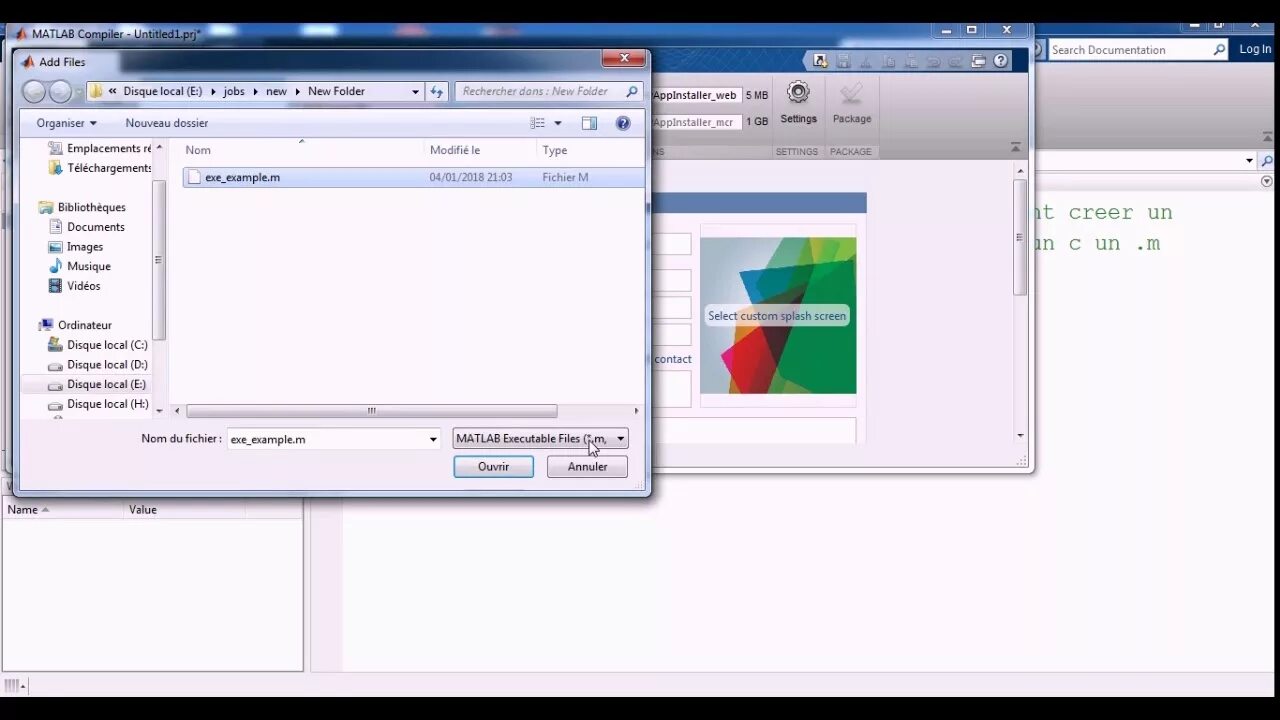Collapse the Compiler toolstrip with the minimize arrow

pyautogui.click(x=1015, y=147)
